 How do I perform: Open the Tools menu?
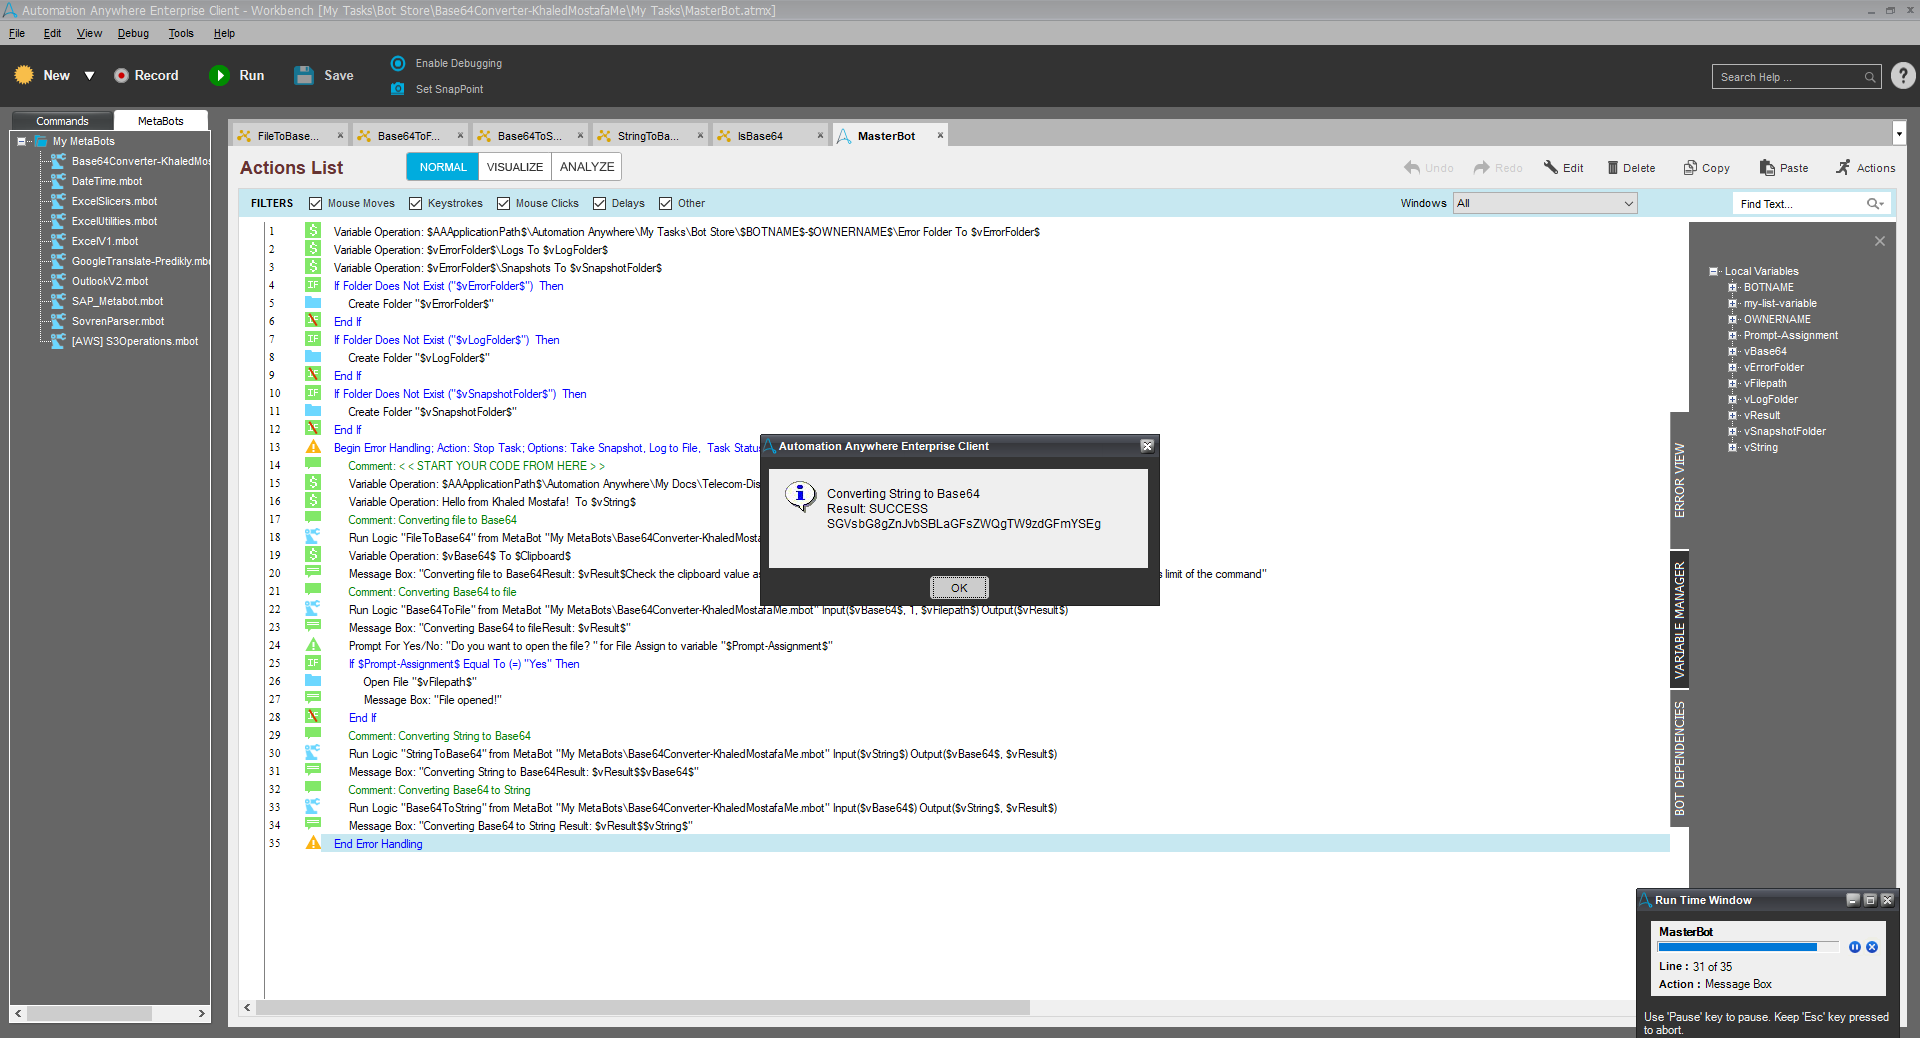(x=181, y=33)
